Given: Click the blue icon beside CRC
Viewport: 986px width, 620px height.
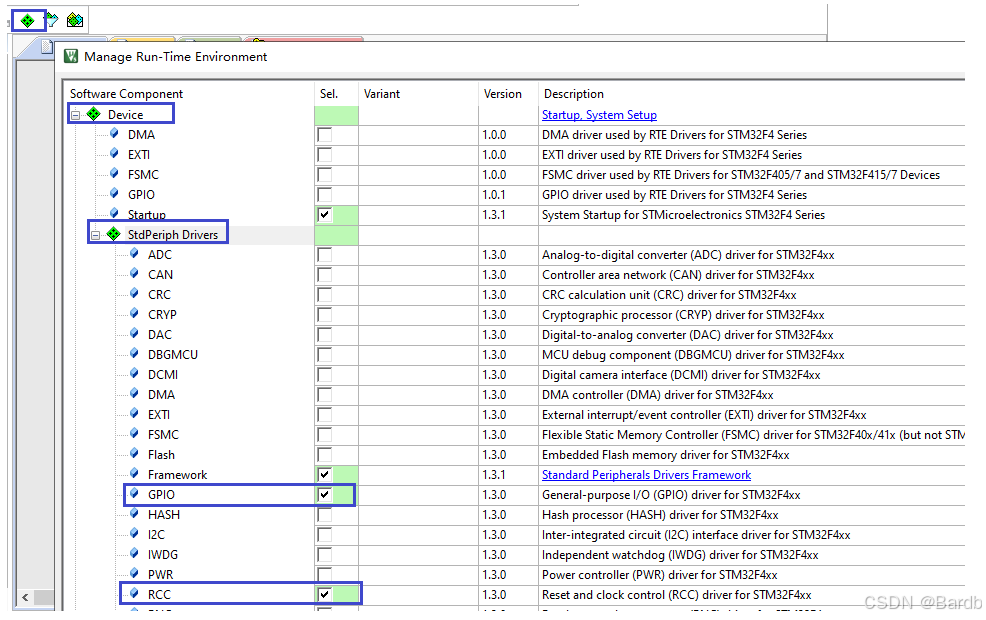Looking at the screenshot, I should click(134, 294).
